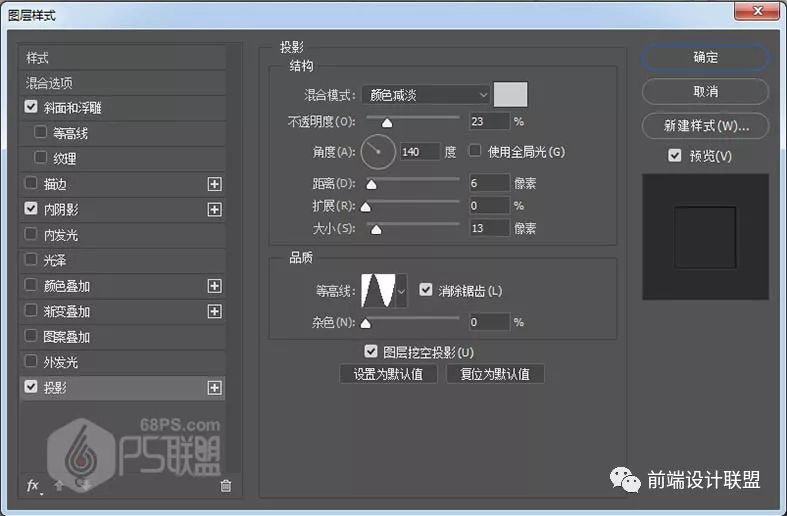787x516 pixels.
Task: Click the 扩展 slider handle
Action: pos(366,206)
